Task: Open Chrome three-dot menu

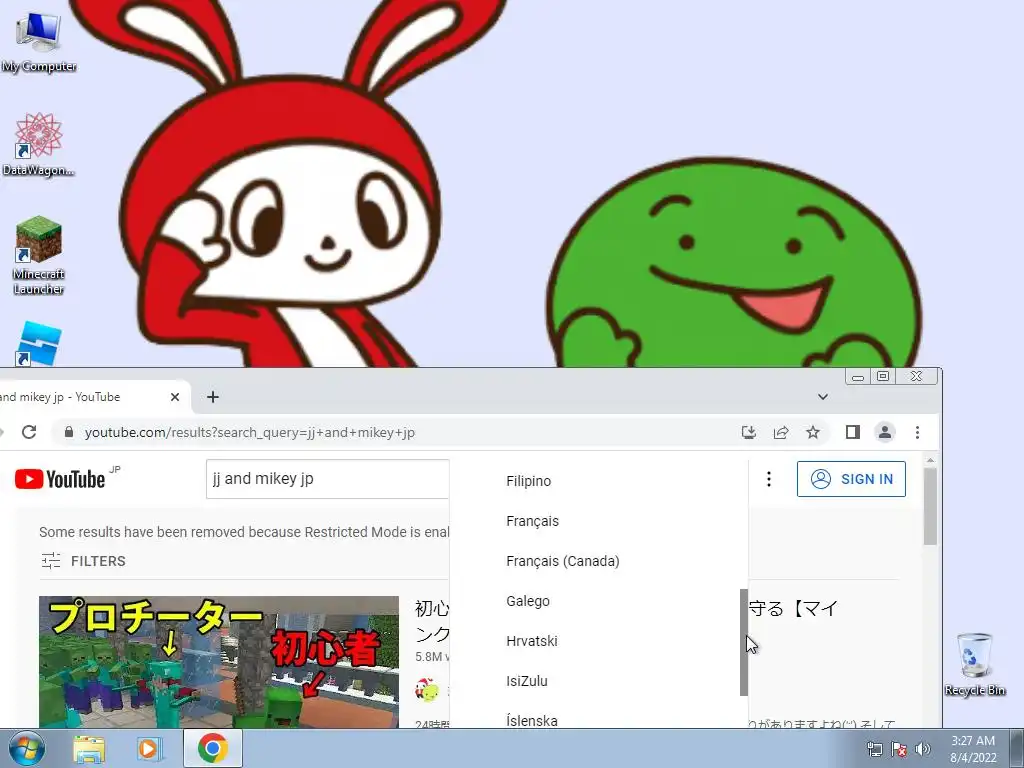Action: pos(918,432)
